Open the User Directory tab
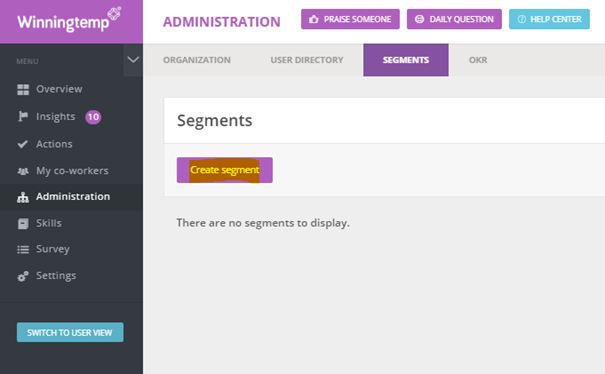 (307, 60)
